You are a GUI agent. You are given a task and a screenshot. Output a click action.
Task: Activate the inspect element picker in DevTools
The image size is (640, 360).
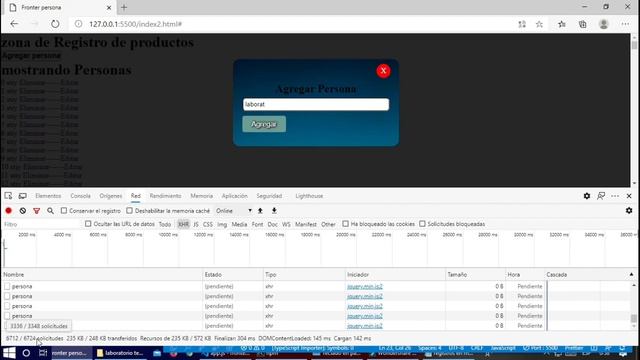(x=8, y=196)
